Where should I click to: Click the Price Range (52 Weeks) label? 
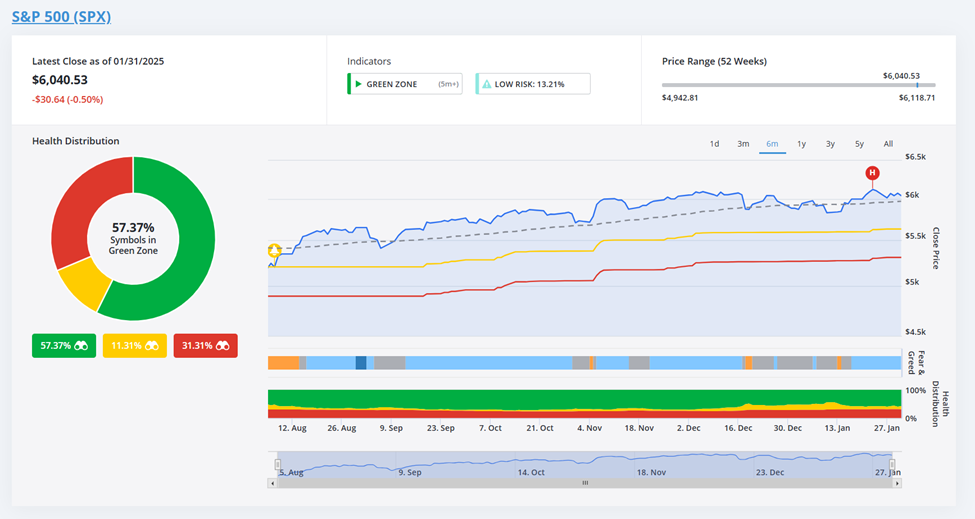coord(714,62)
